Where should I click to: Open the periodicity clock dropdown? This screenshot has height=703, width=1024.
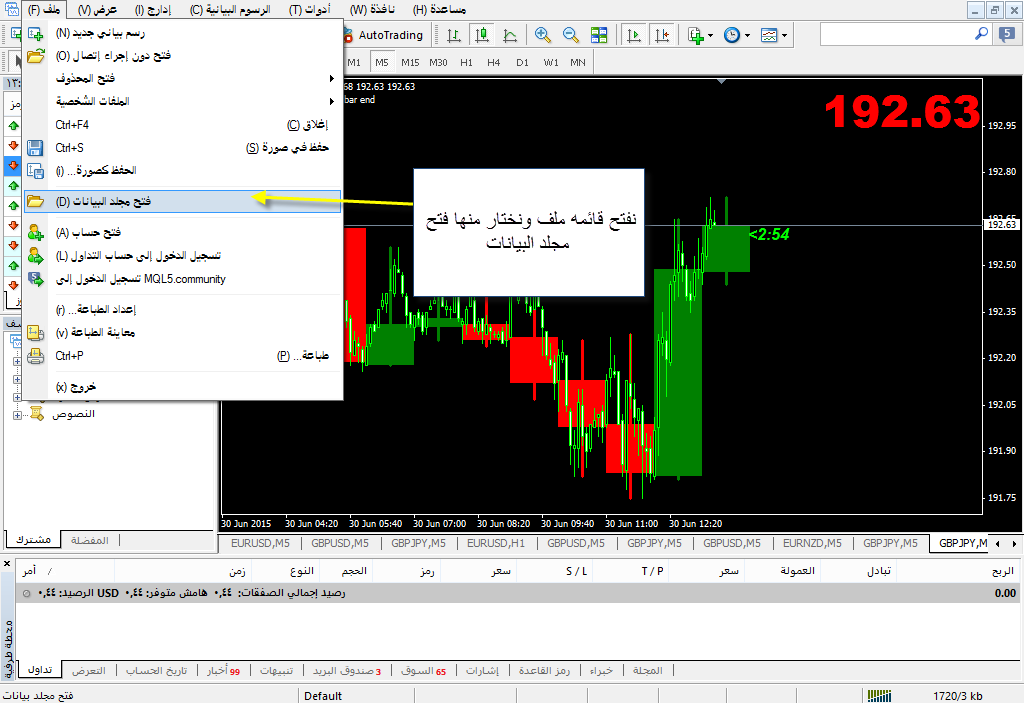point(745,35)
